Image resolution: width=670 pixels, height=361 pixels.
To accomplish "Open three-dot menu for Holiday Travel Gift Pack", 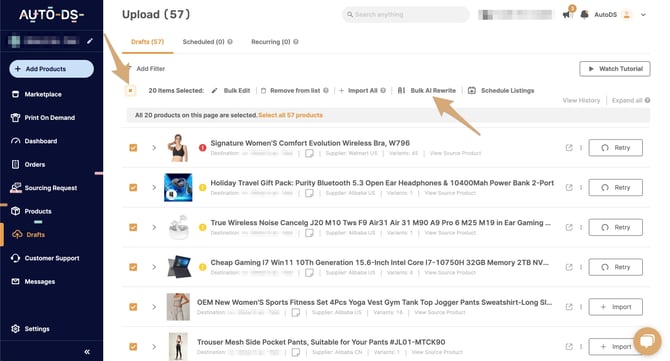I will point(581,188).
